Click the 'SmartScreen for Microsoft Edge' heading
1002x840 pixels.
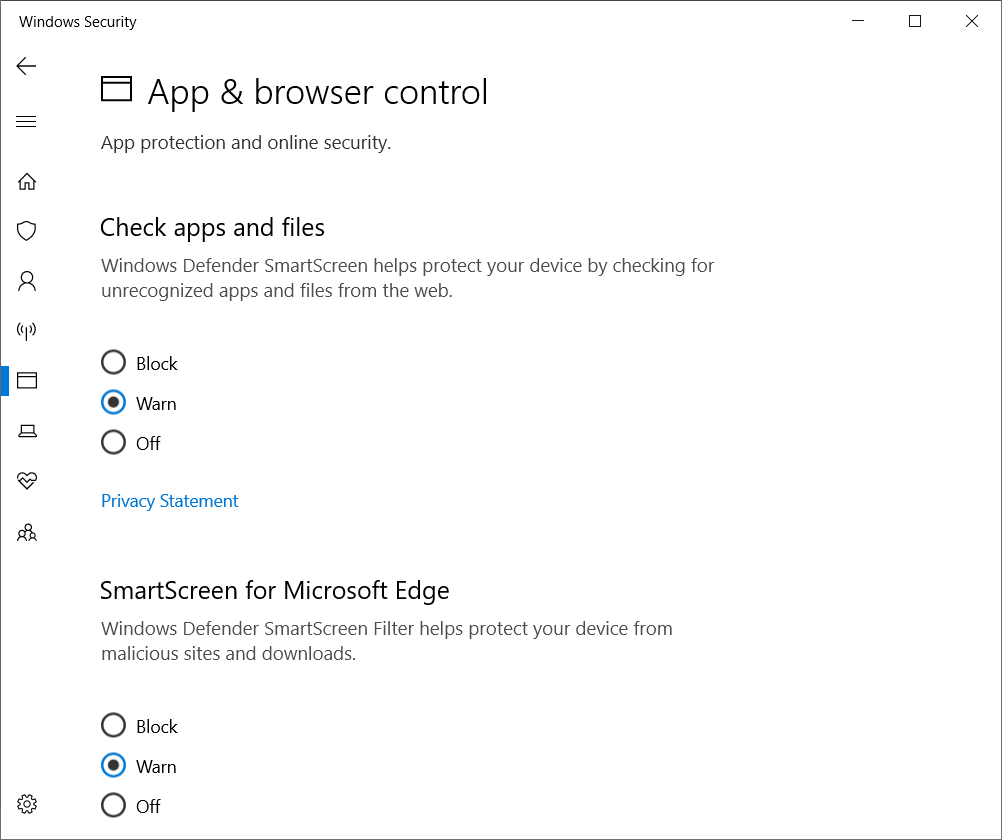pyautogui.click(x=275, y=591)
